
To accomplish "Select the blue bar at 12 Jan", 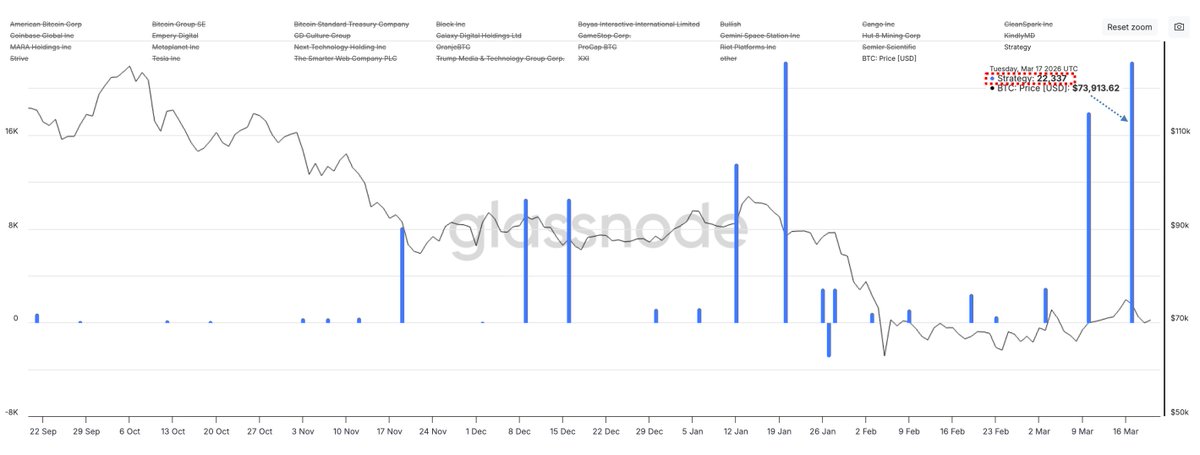I will coord(736,243).
